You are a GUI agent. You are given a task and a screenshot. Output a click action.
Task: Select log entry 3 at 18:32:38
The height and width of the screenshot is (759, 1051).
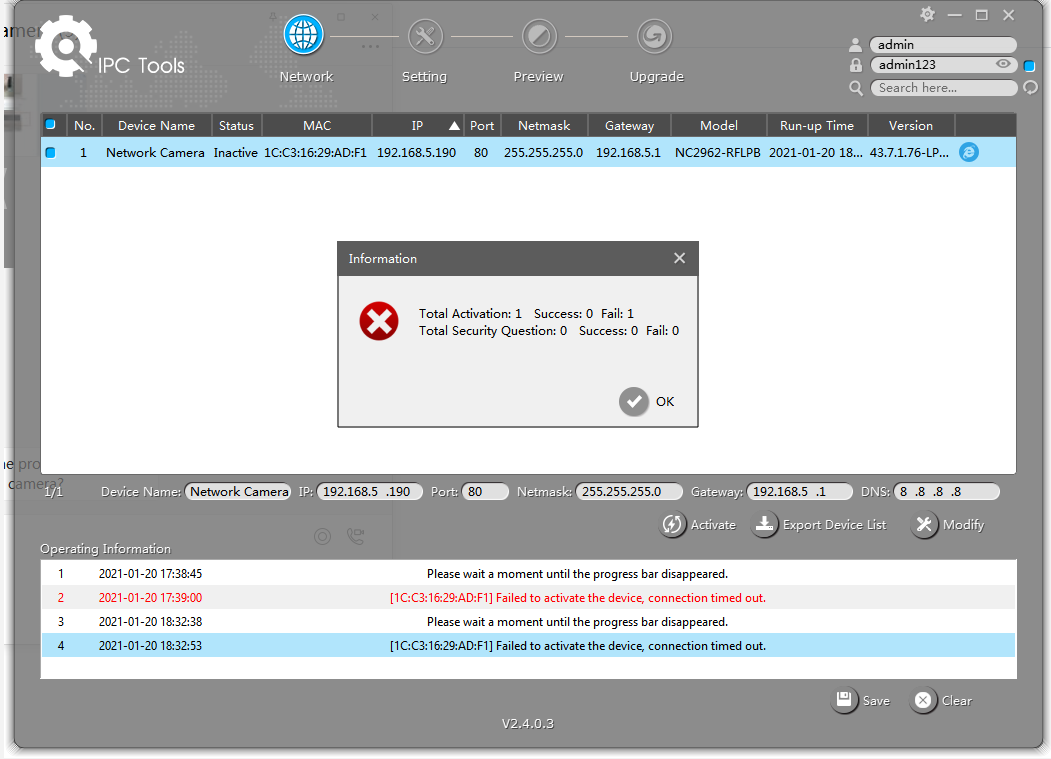coord(528,622)
